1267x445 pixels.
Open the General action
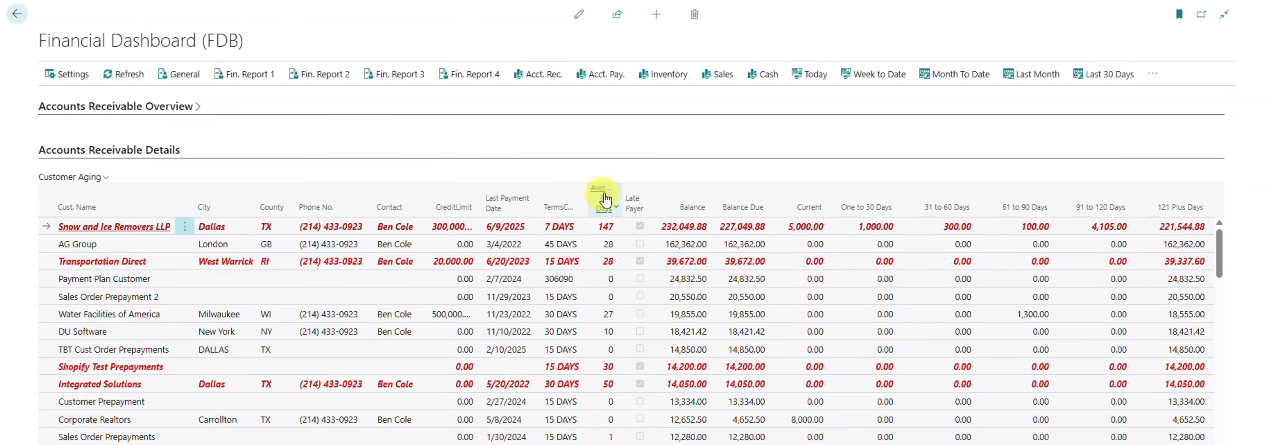coord(178,74)
